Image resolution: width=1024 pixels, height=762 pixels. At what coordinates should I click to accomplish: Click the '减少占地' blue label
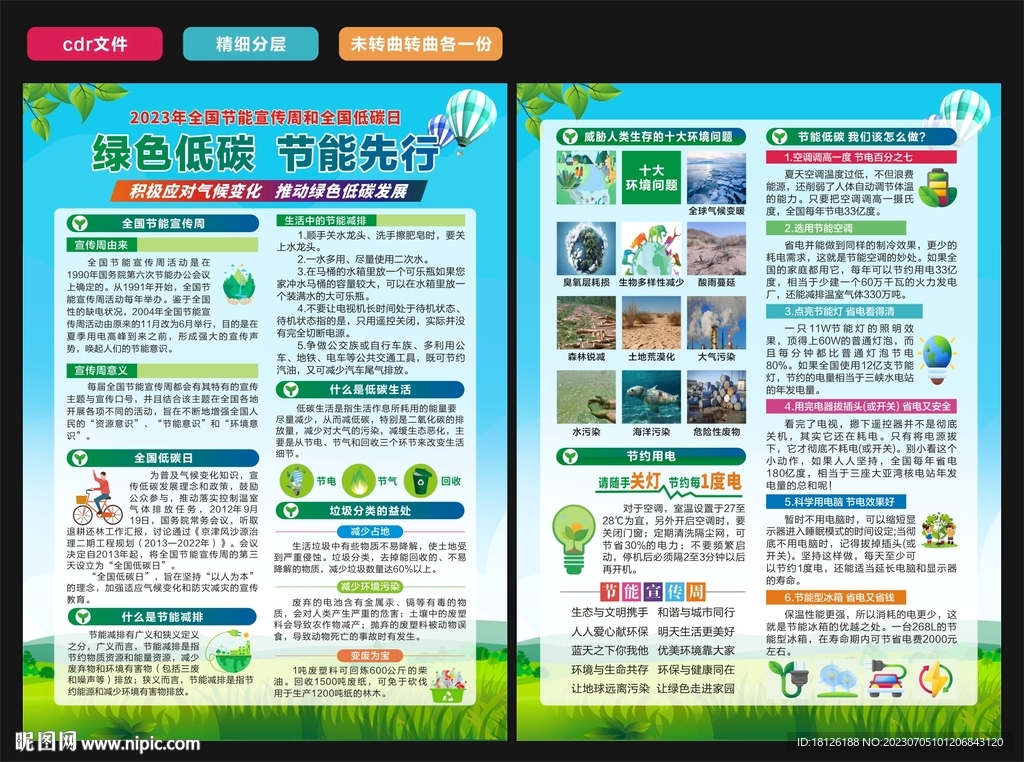370,532
